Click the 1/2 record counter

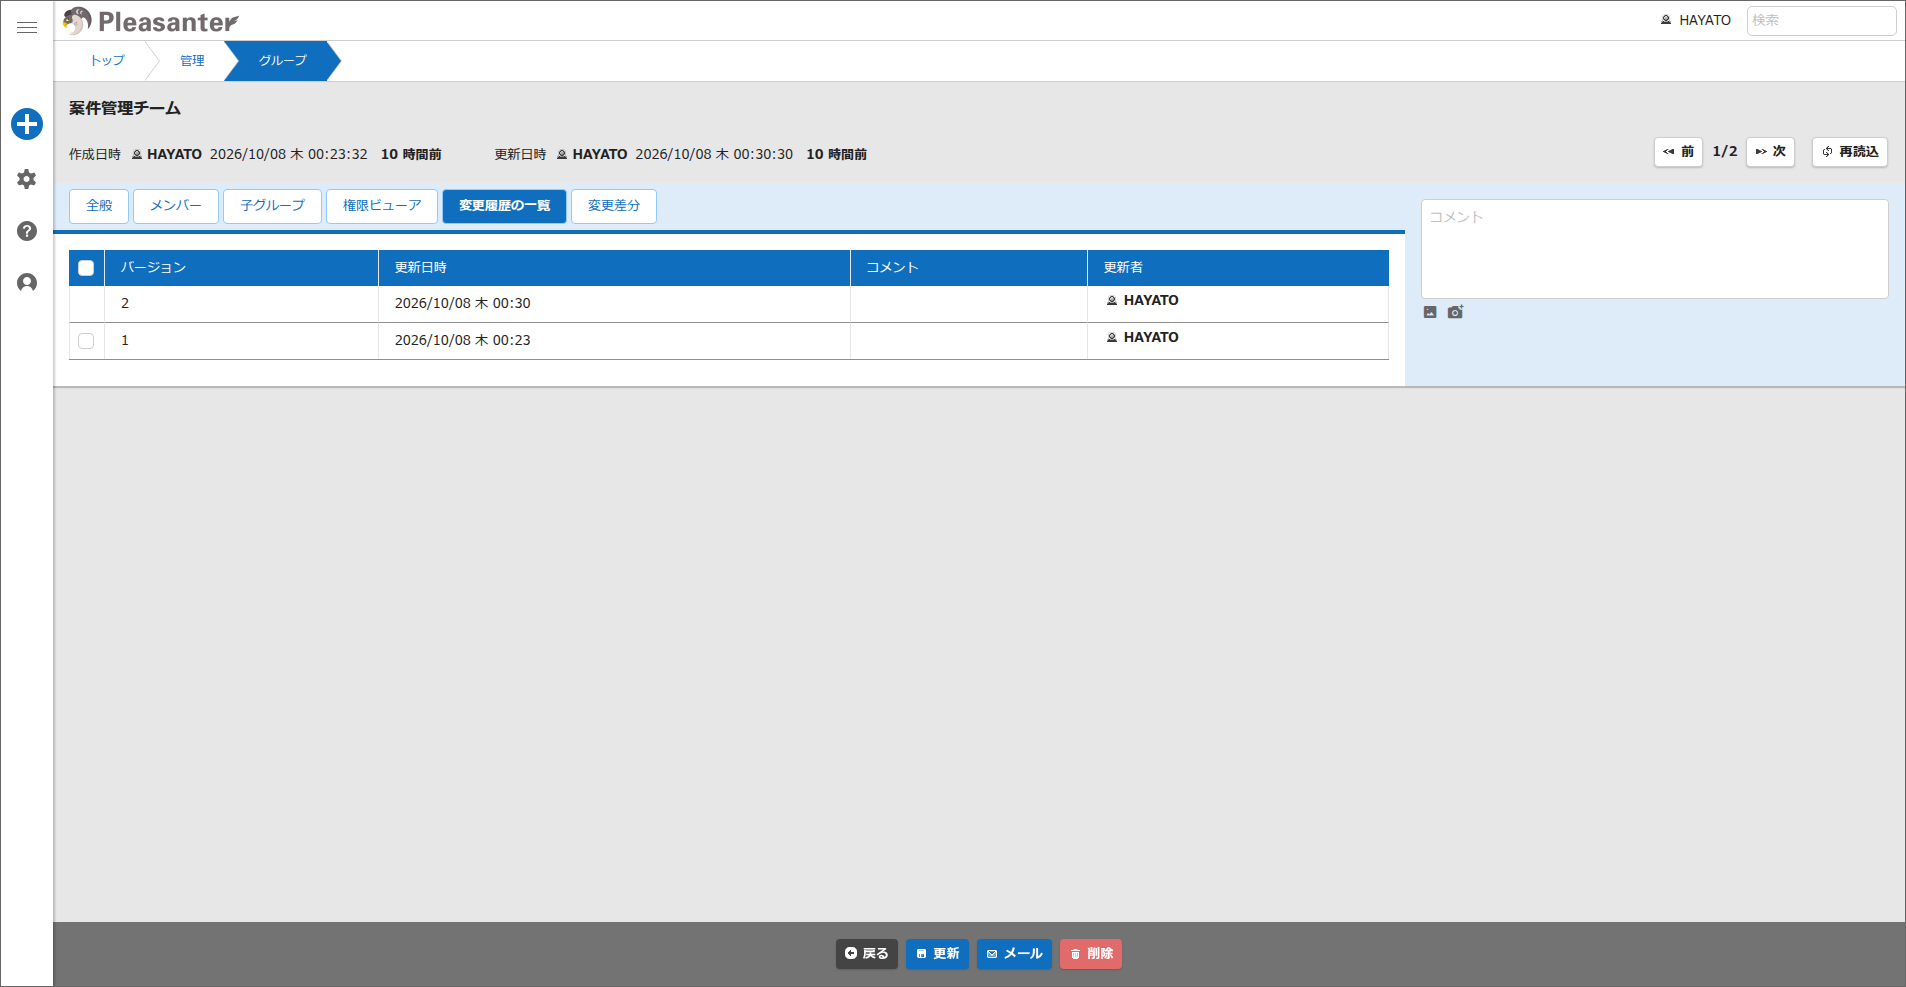(1725, 152)
